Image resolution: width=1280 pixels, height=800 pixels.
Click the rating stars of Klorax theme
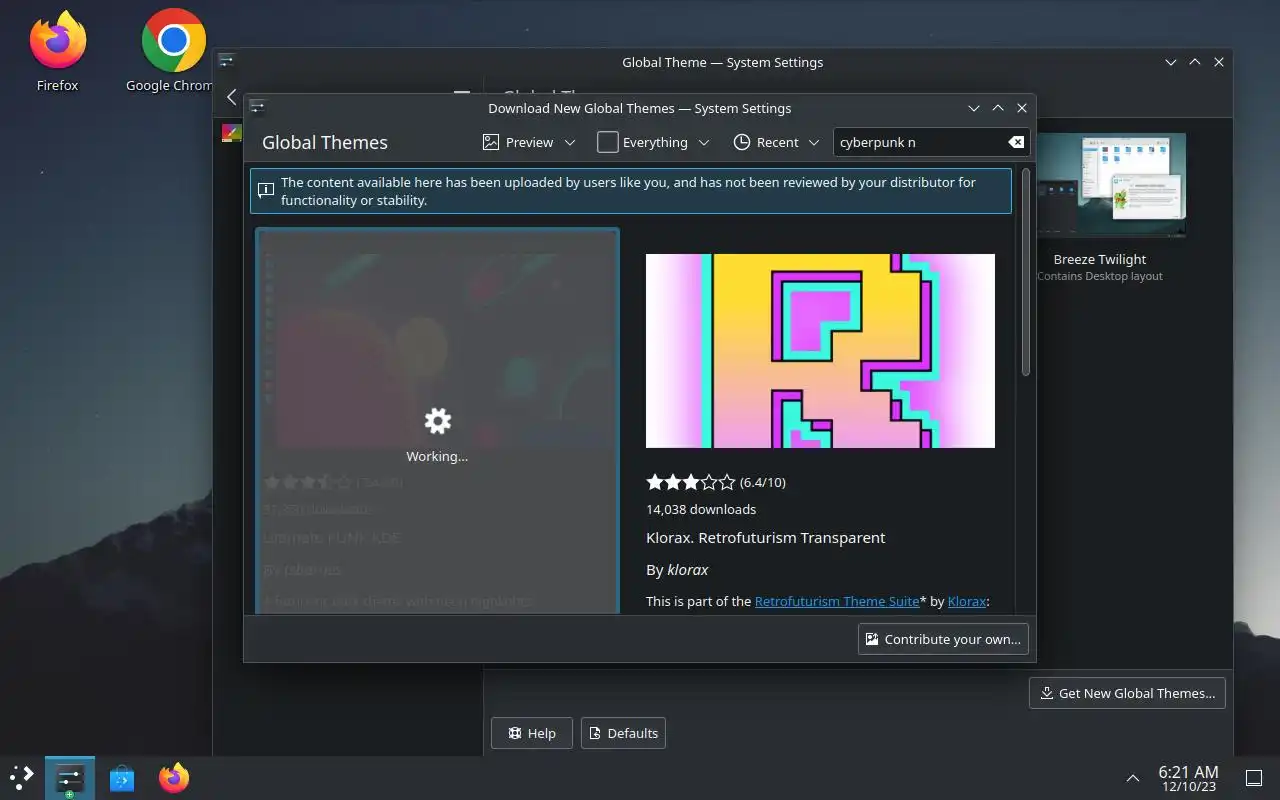click(691, 482)
